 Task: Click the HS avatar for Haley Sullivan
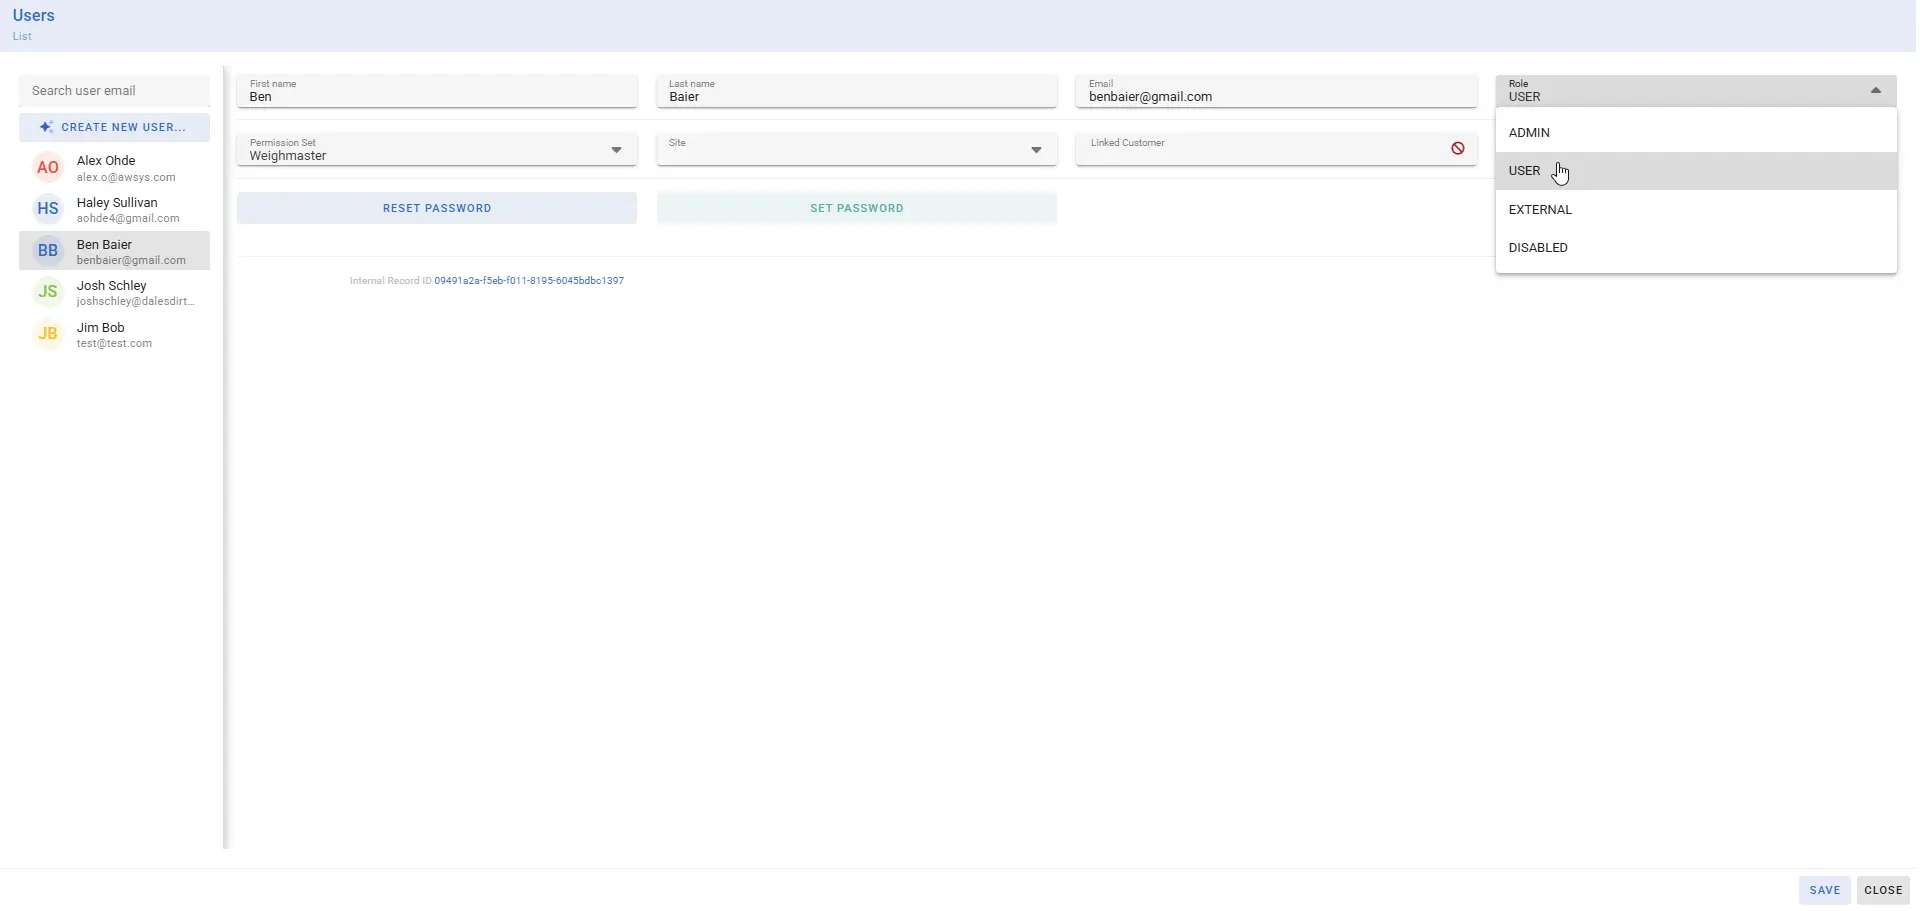[x=47, y=209]
